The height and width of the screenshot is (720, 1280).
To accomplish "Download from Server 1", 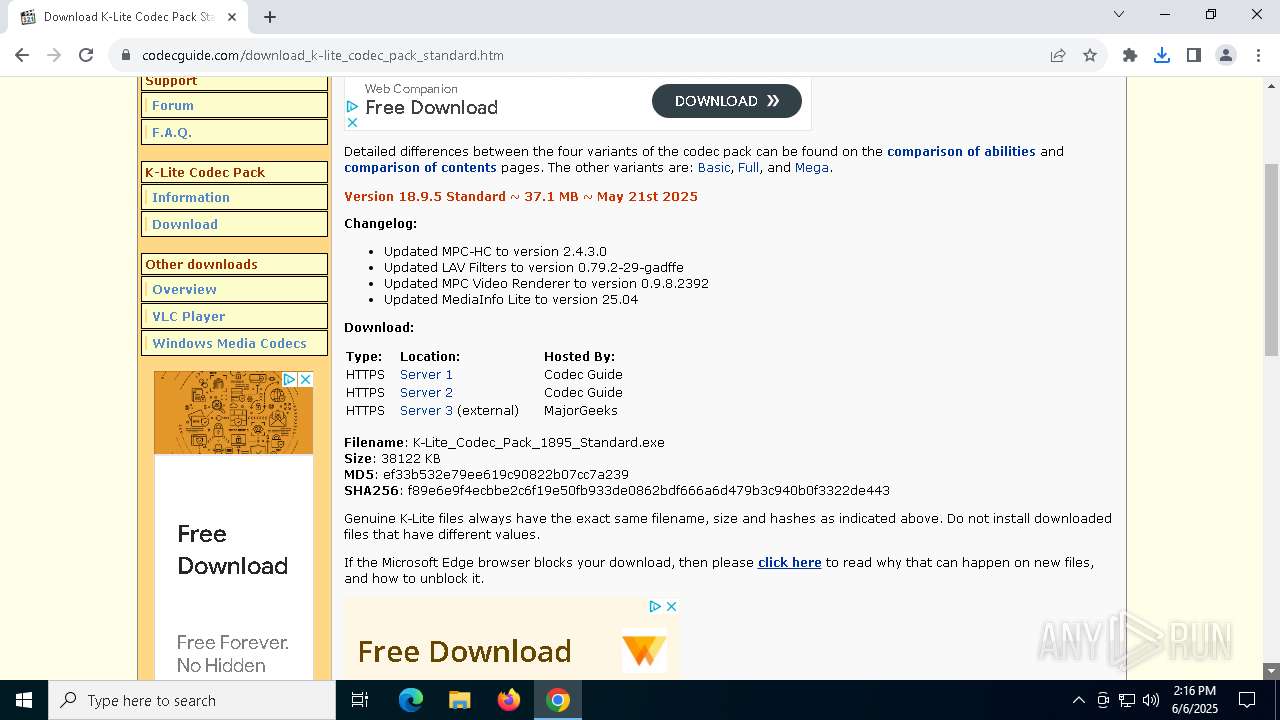I will coord(426,374).
